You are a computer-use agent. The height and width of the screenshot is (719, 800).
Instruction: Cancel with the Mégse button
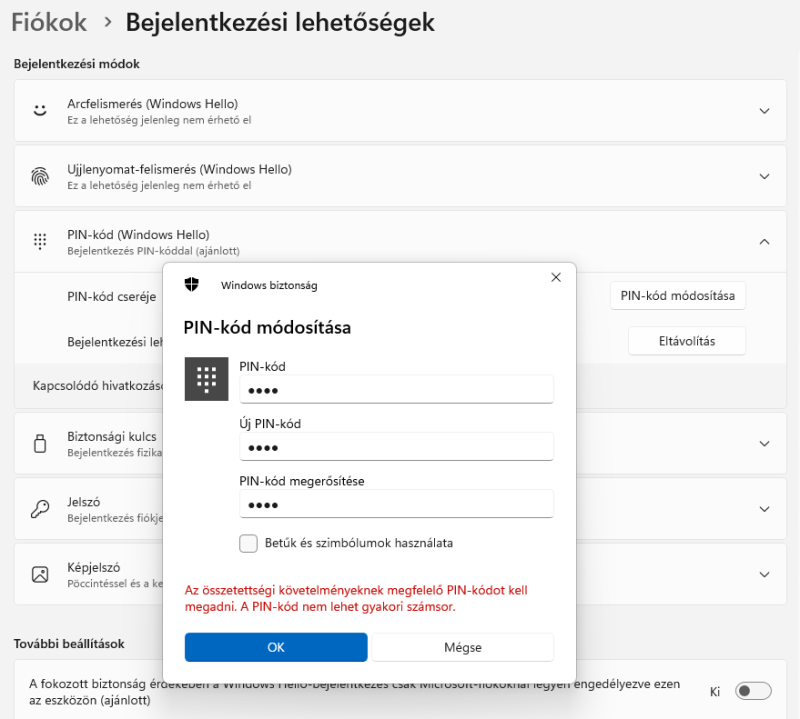coord(462,647)
